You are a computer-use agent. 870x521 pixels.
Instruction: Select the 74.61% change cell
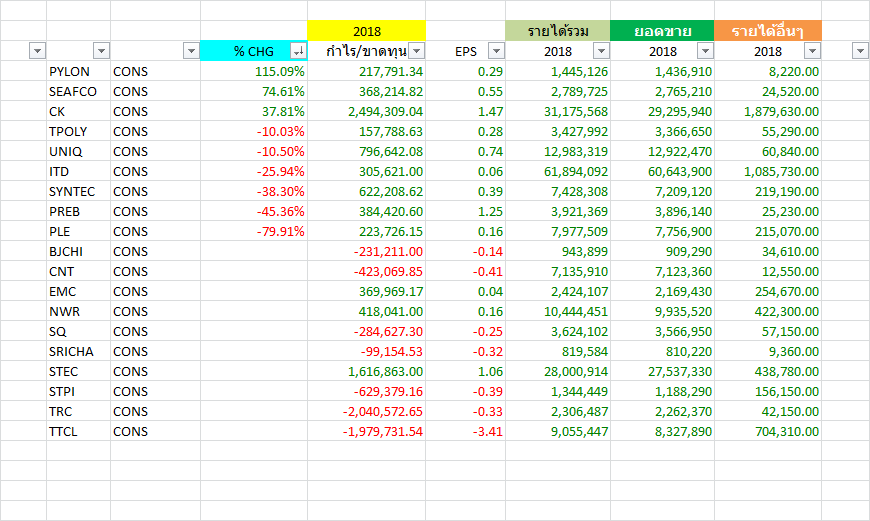(x=254, y=92)
